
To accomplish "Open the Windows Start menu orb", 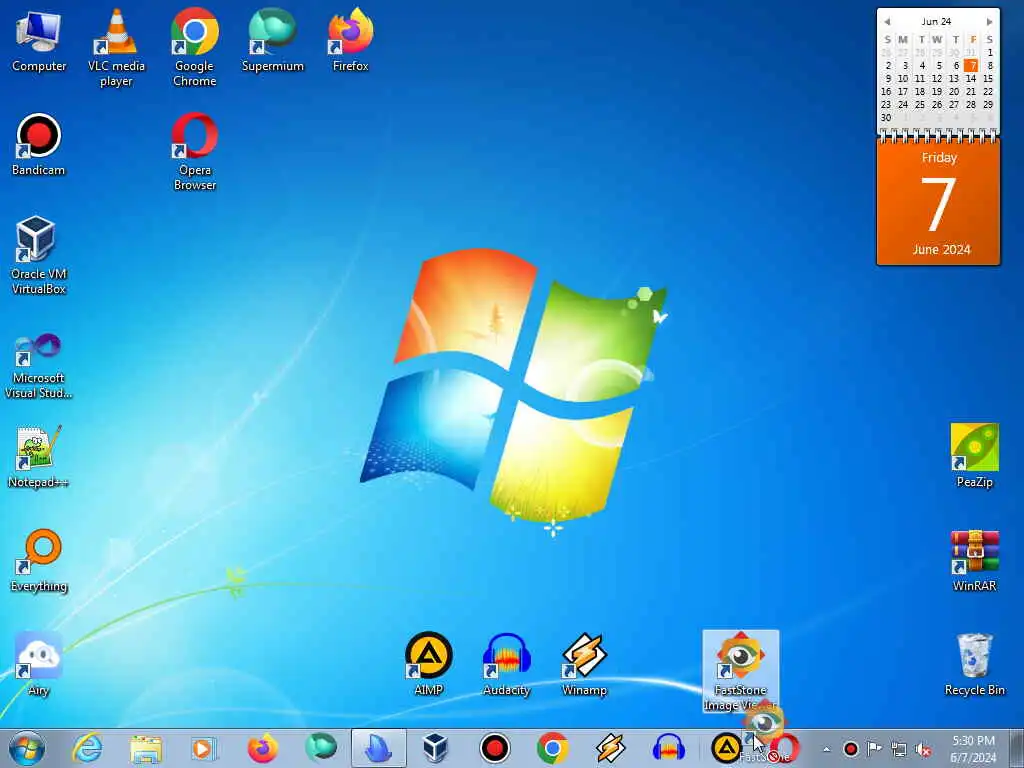I will coord(27,748).
